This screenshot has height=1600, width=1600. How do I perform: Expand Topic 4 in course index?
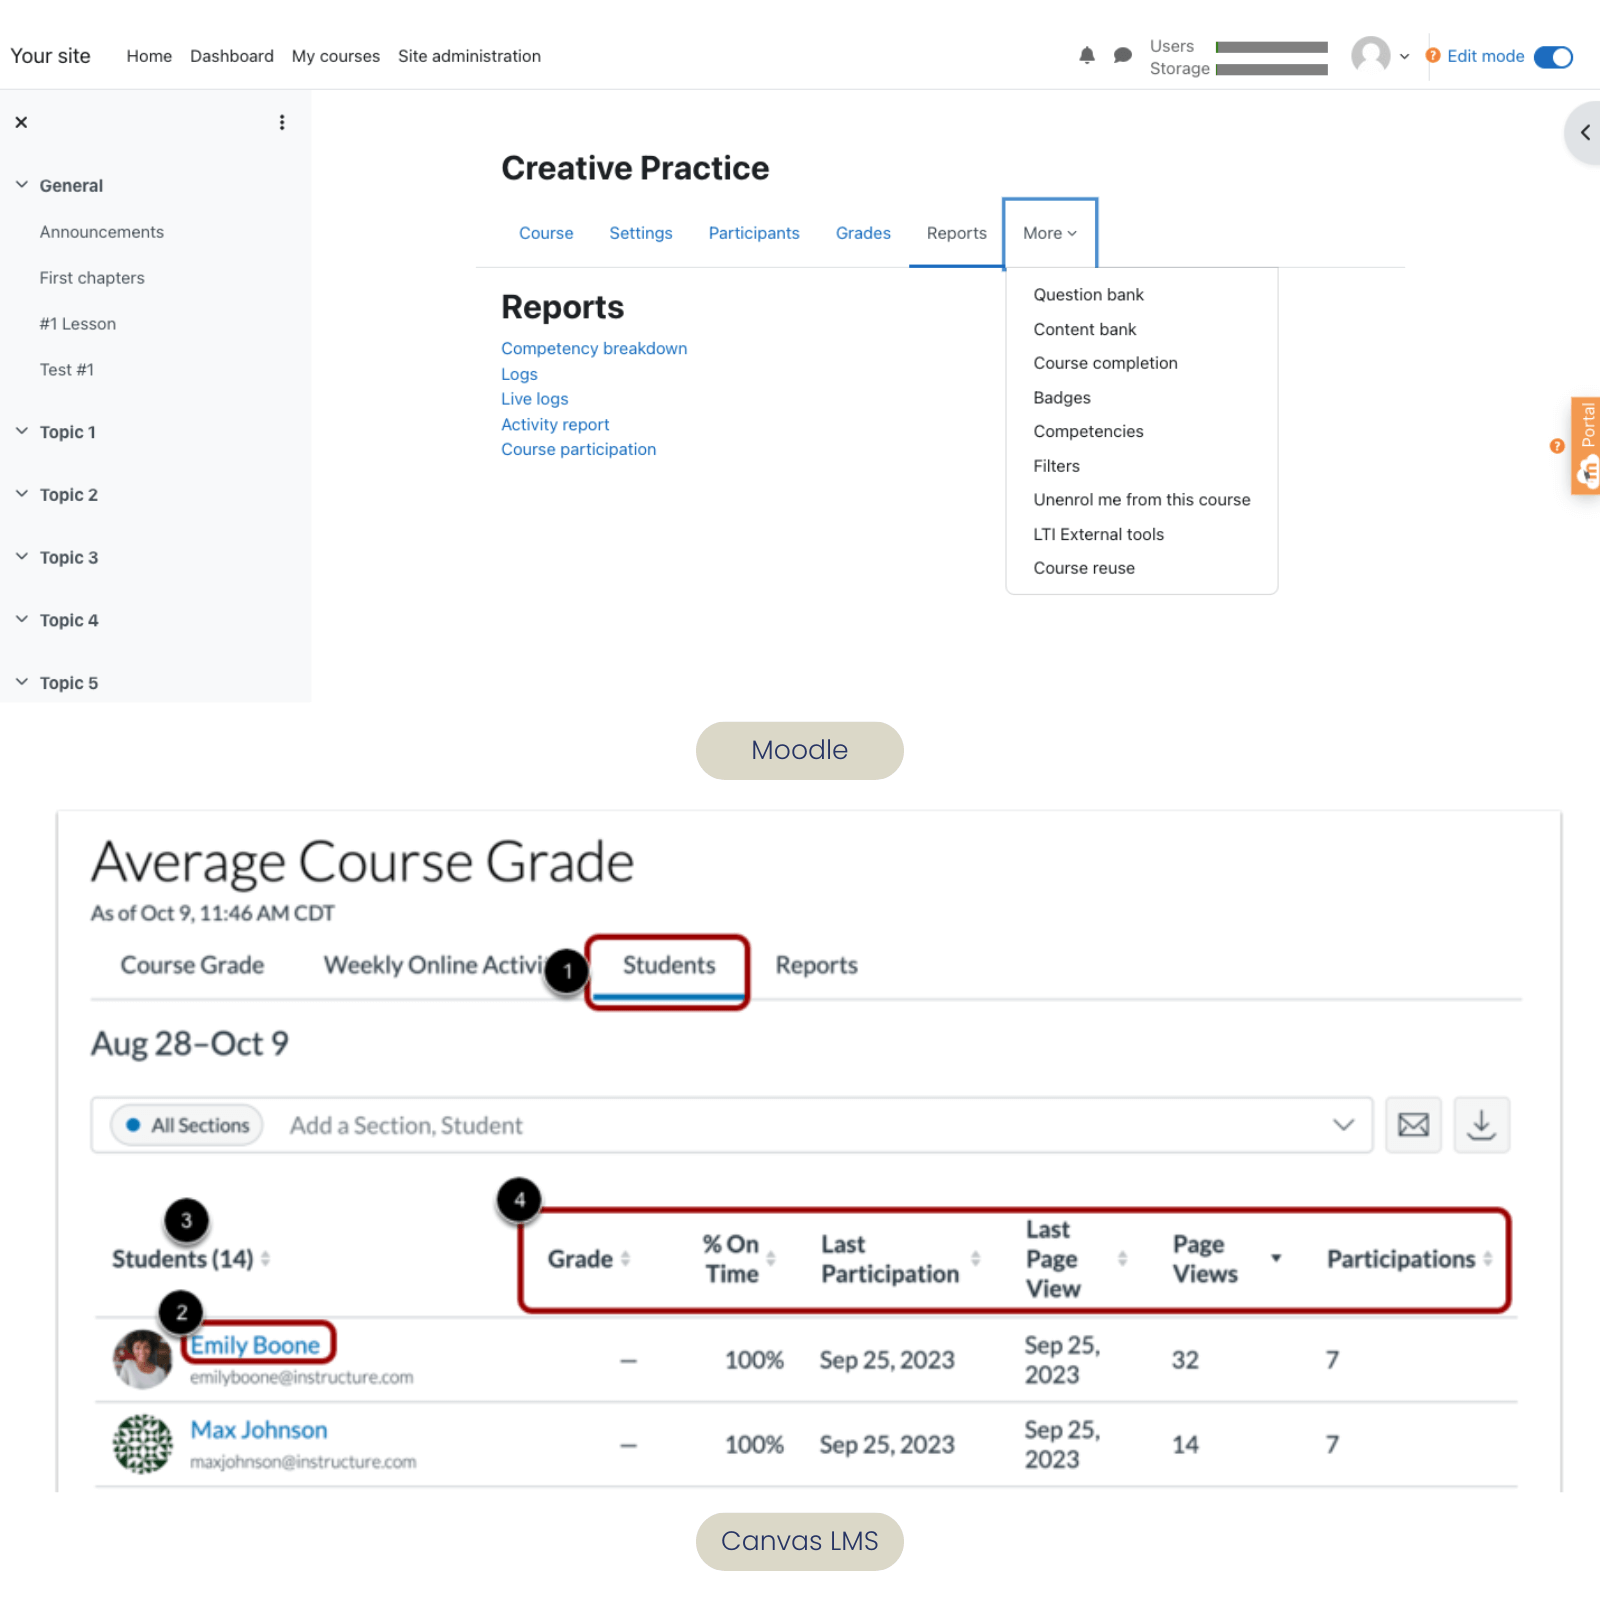point(22,620)
